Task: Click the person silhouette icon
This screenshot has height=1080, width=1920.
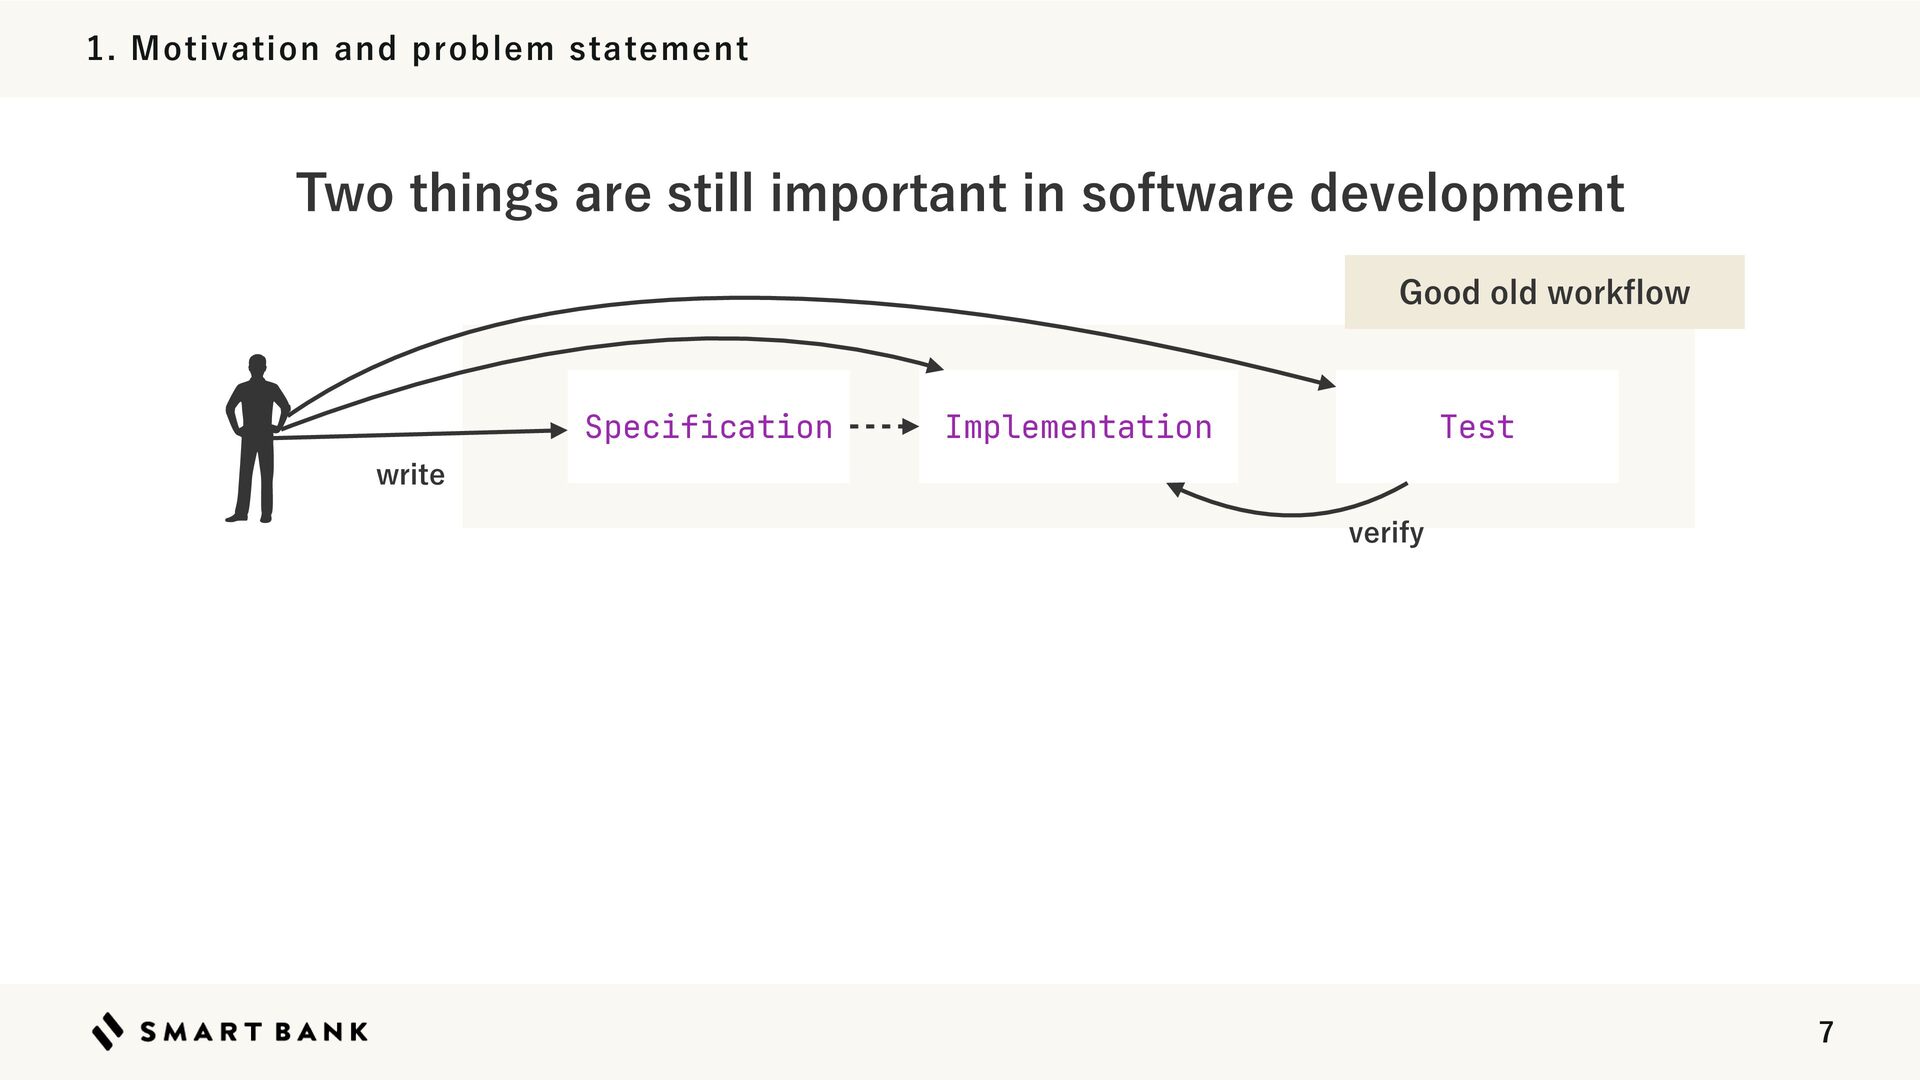Action: pyautogui.click(x=257, y=440)
